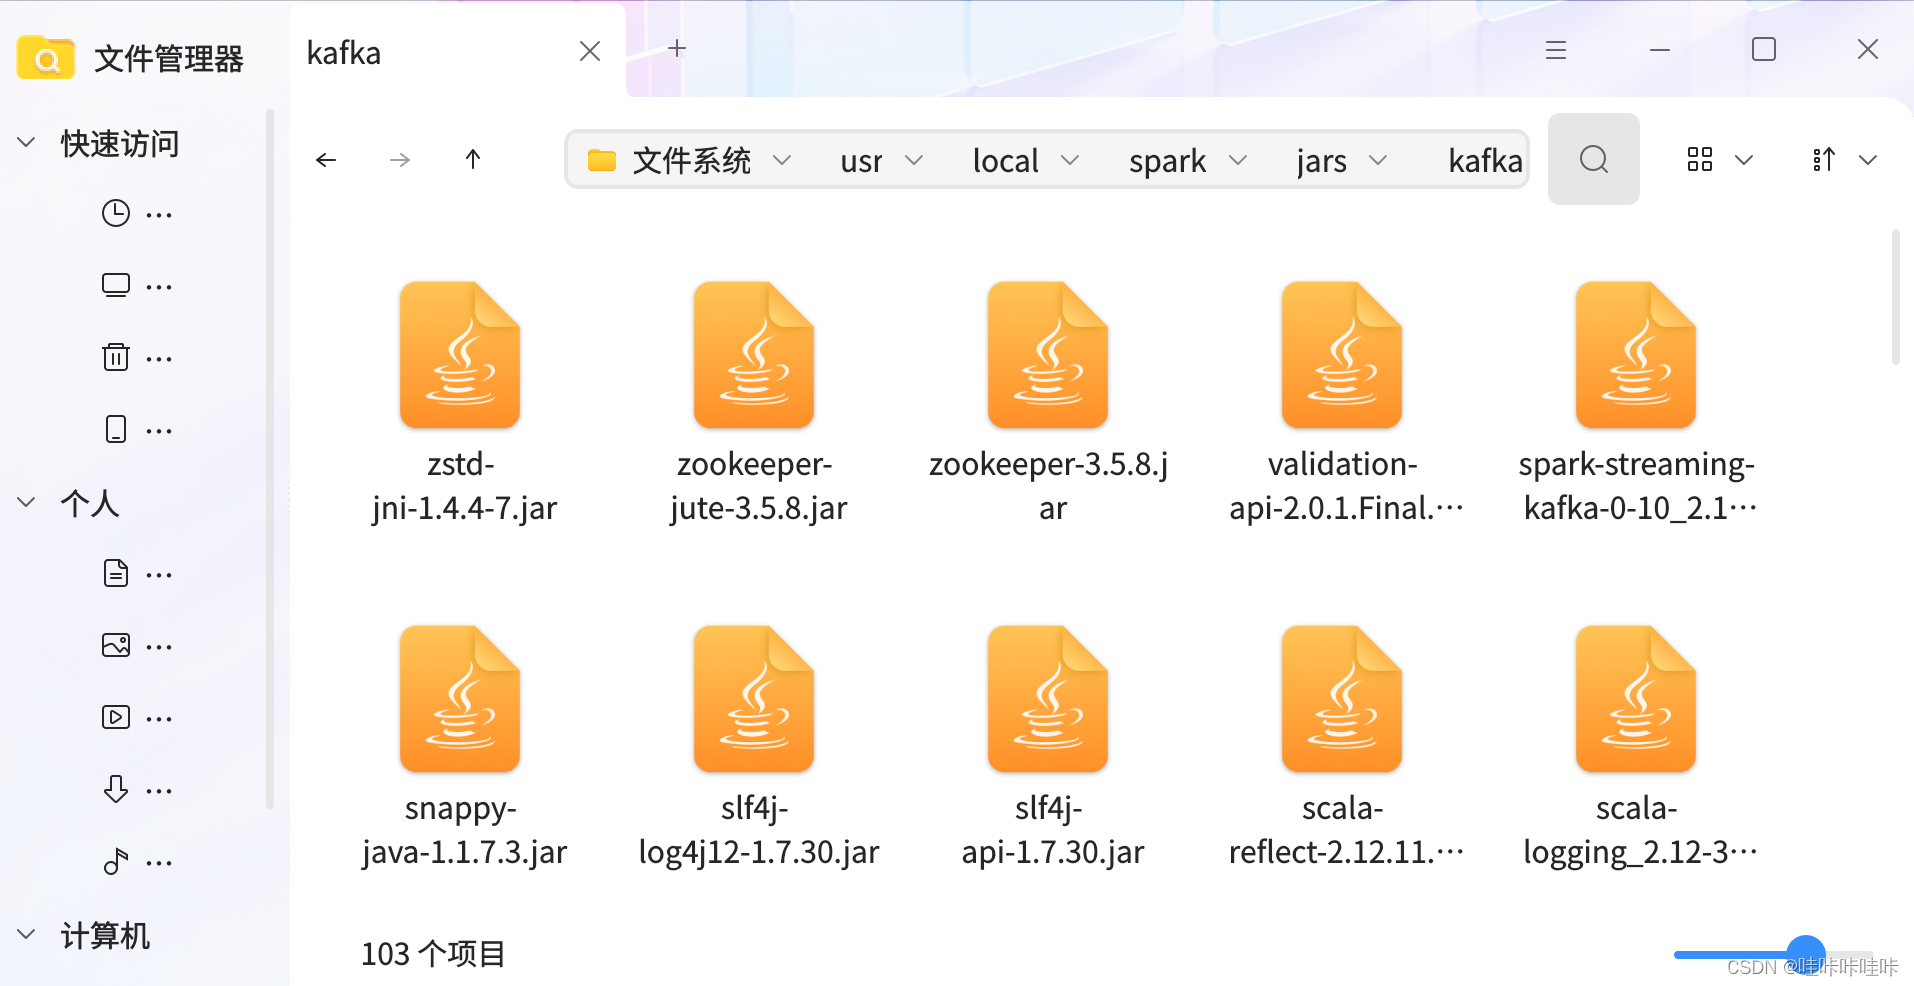Close the kafka tab
The image size is (1914, 986).
590,51
